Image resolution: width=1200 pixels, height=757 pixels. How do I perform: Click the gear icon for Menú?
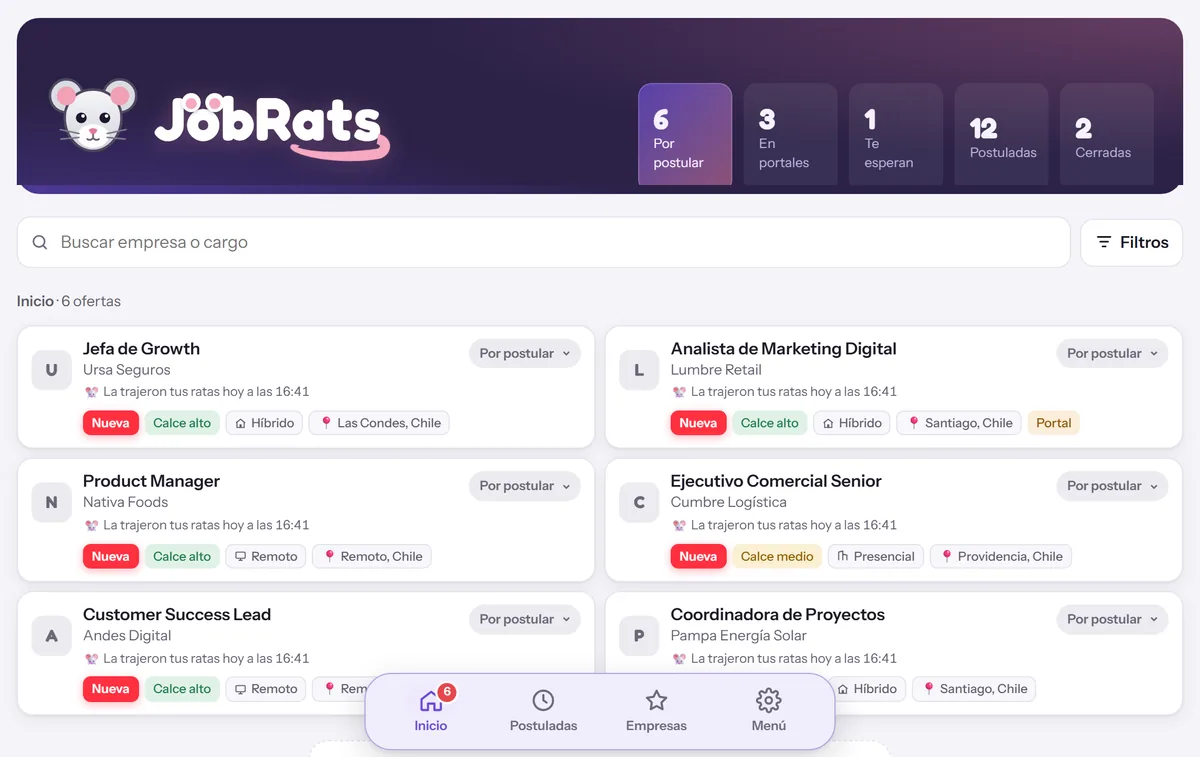(x=768, y=700)
